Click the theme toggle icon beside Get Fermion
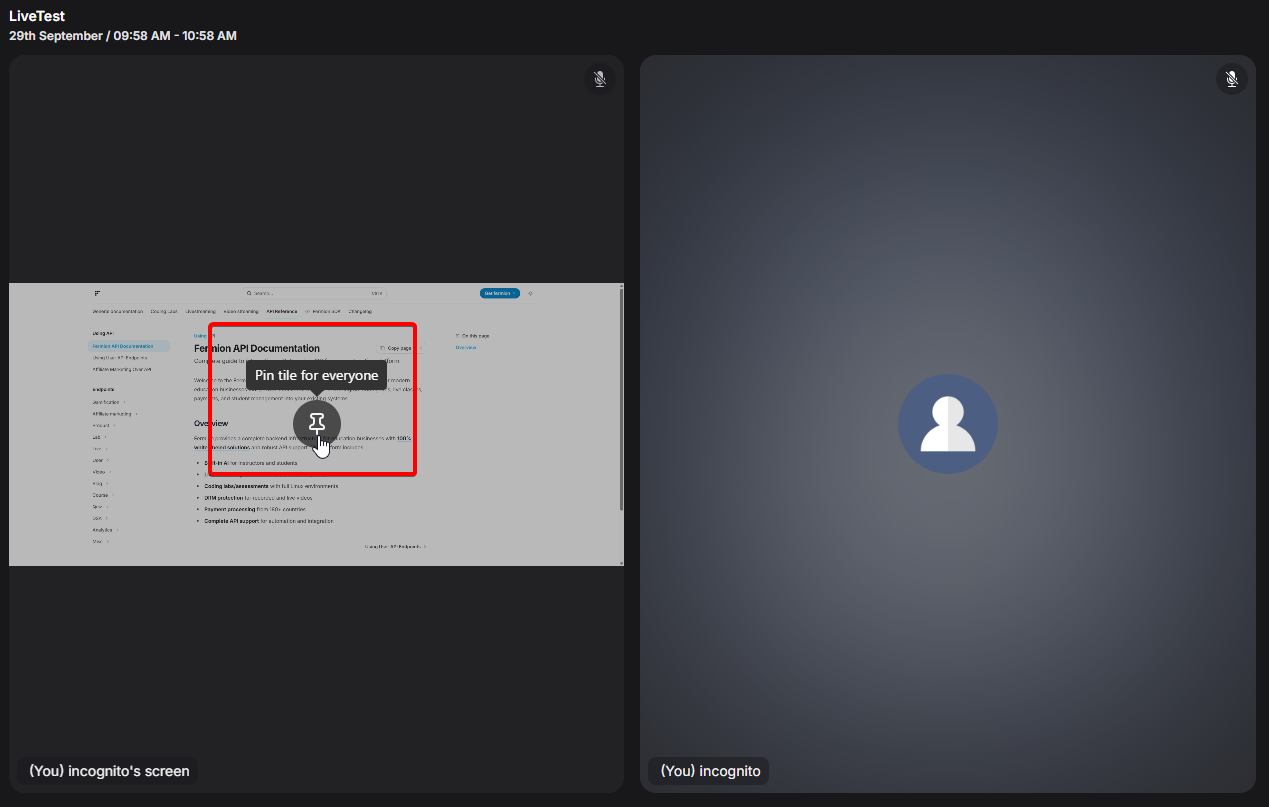 (x=530, y=293)
